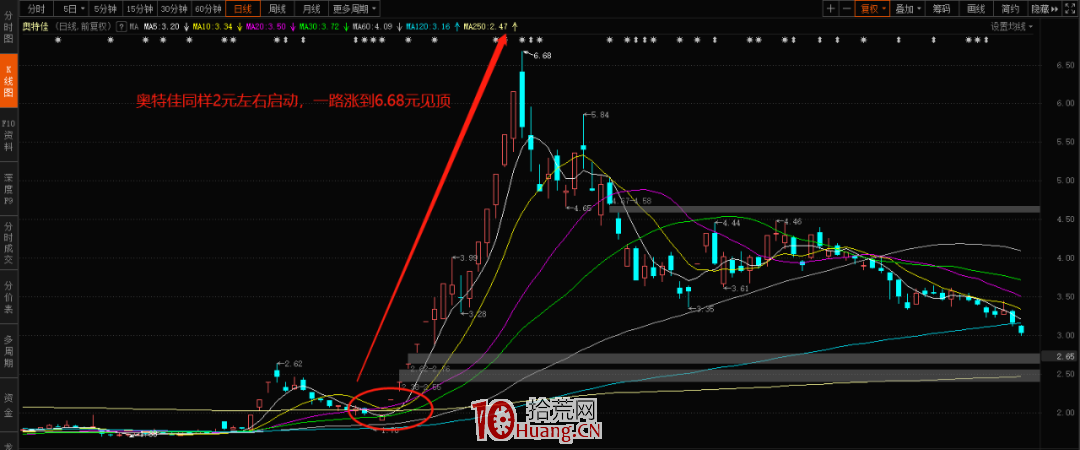Click the 3.61 low price label
Screen dimensions: 1080x450
click(740, 288)
